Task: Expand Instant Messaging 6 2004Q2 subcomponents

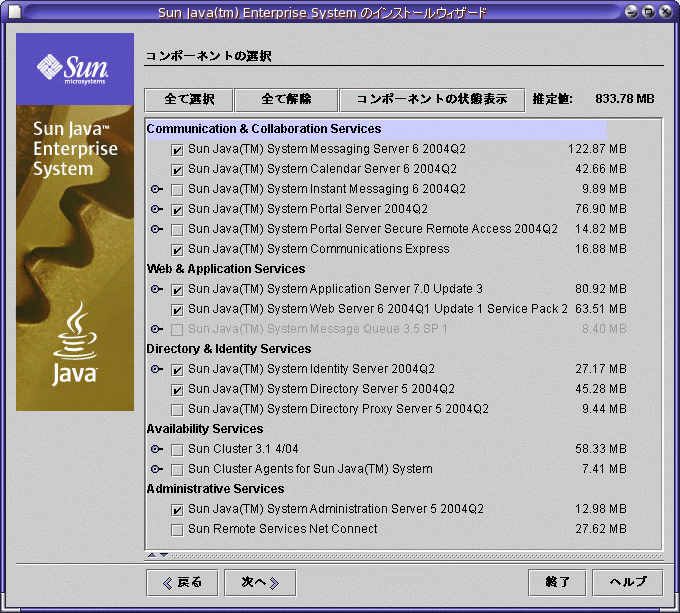Action: pos(157,189)
